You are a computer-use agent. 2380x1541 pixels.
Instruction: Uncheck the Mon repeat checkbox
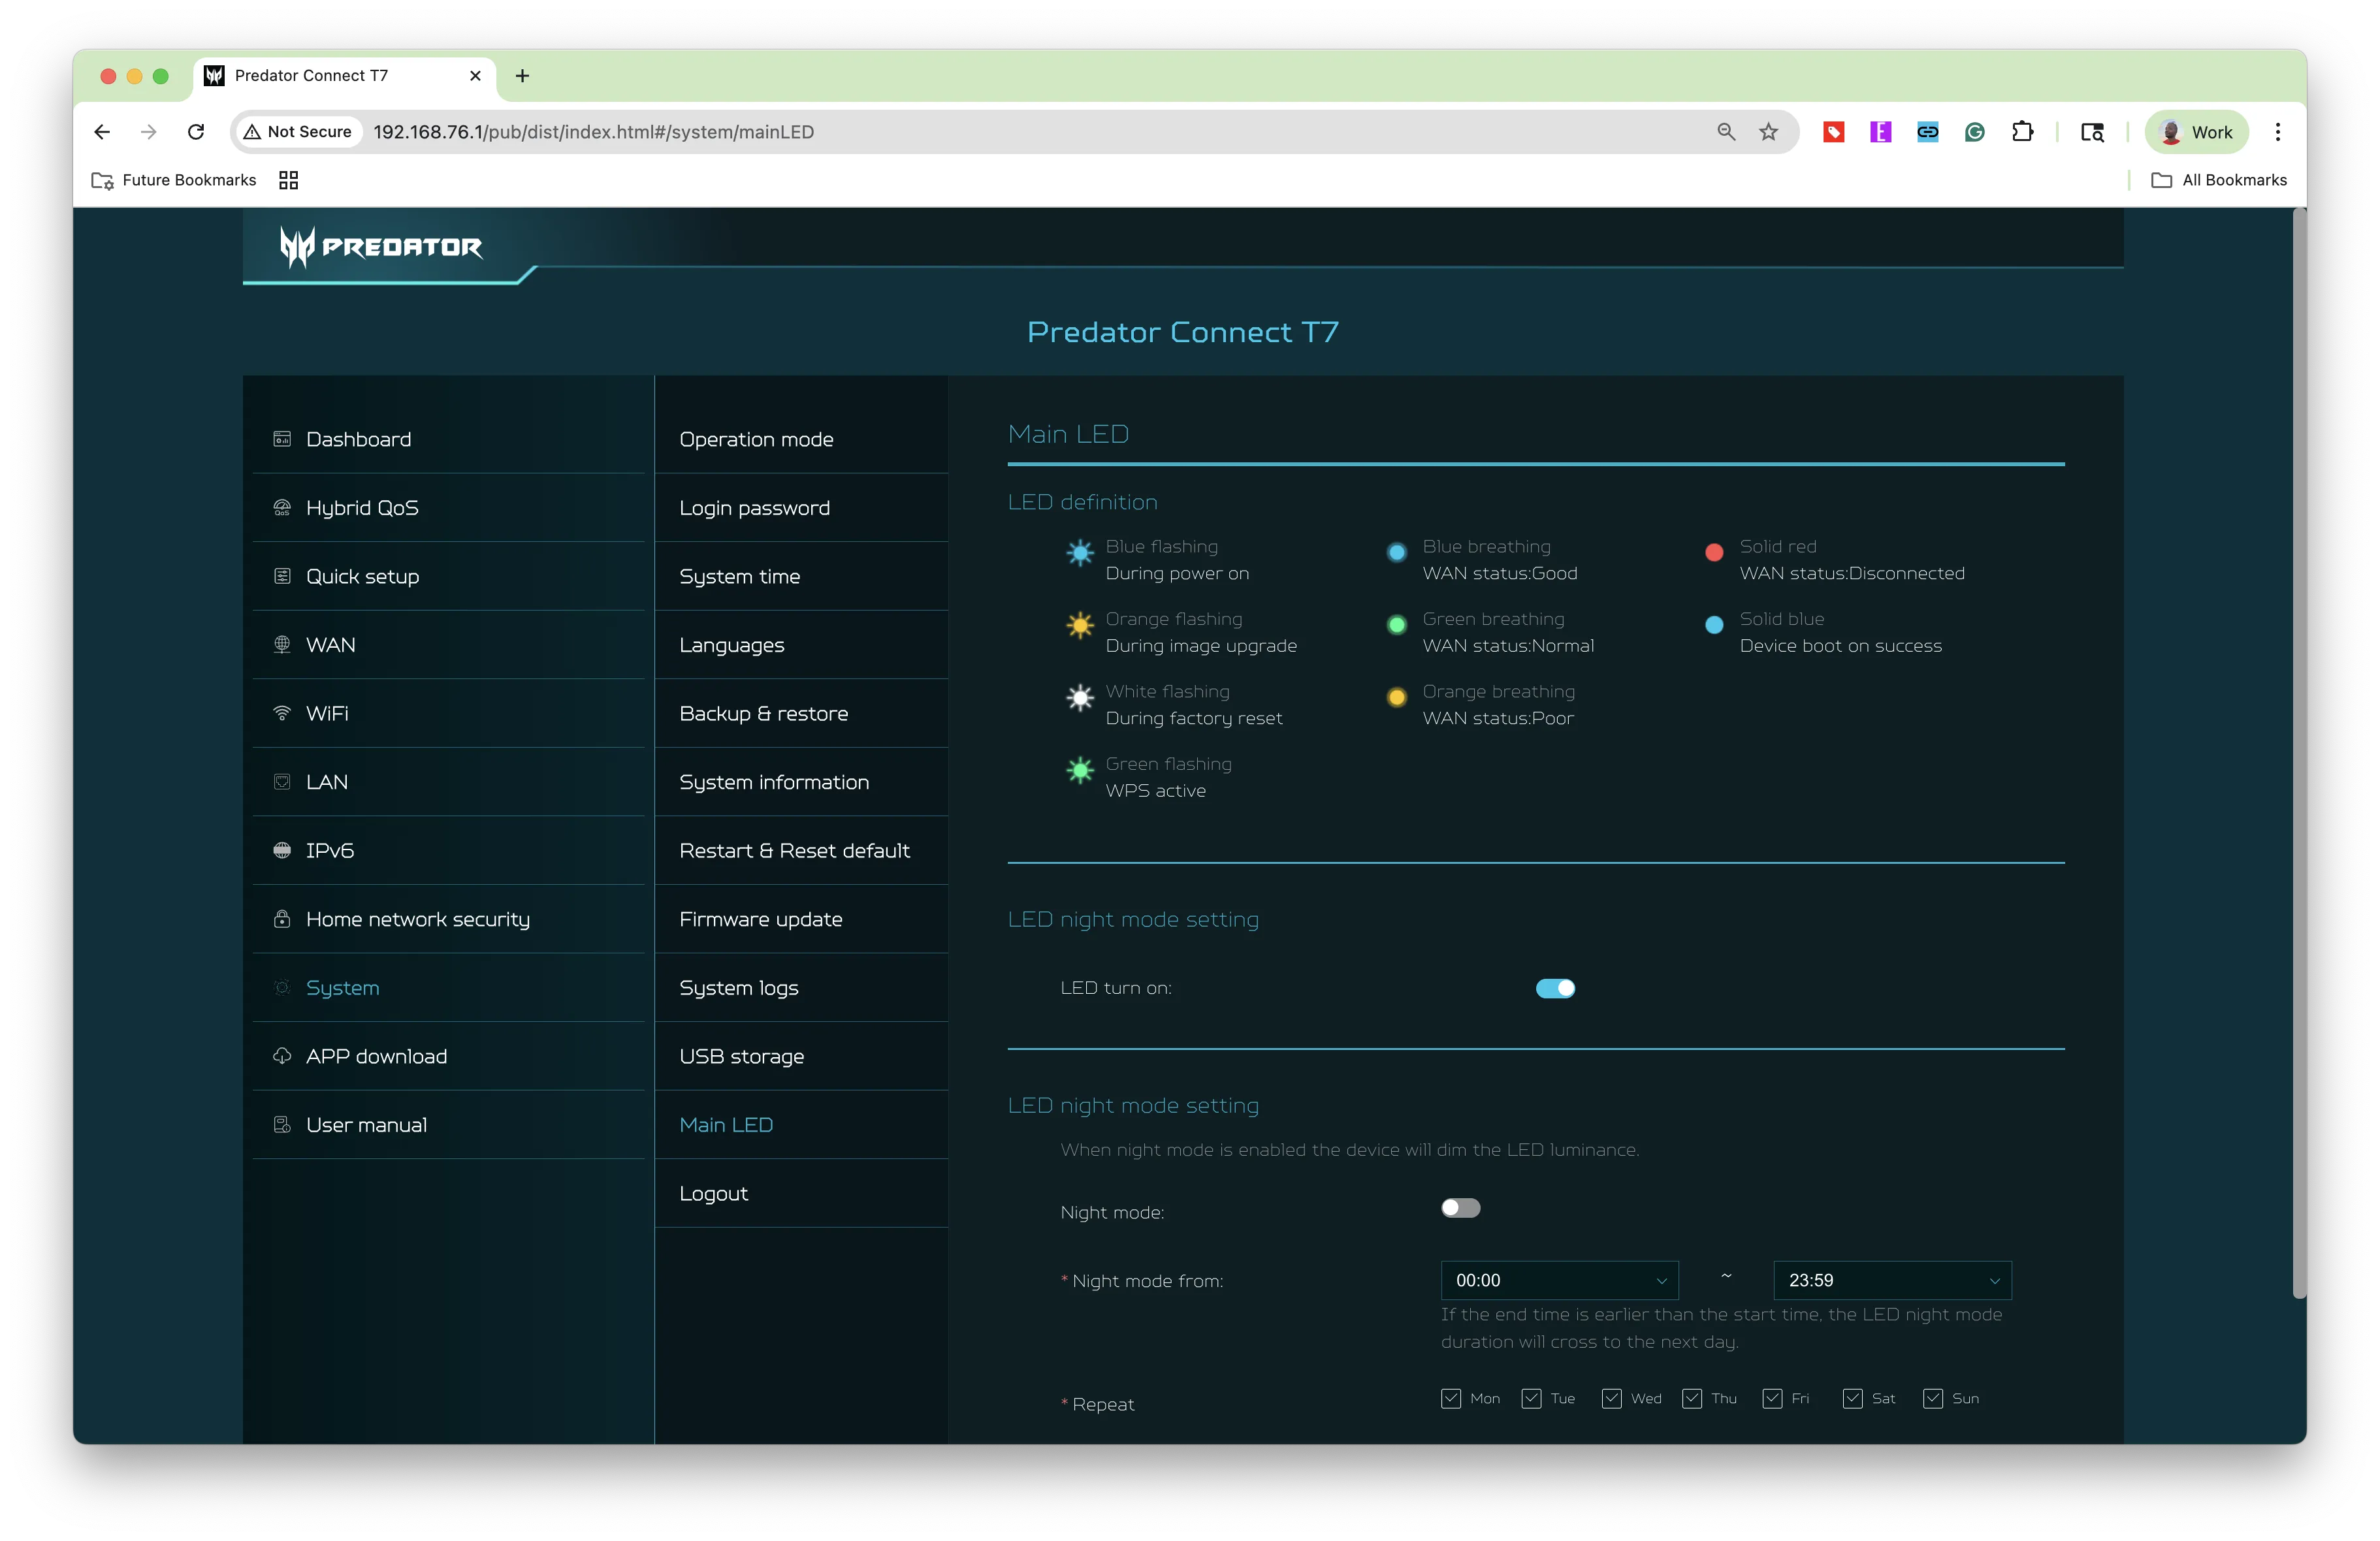point(1450,1398)
